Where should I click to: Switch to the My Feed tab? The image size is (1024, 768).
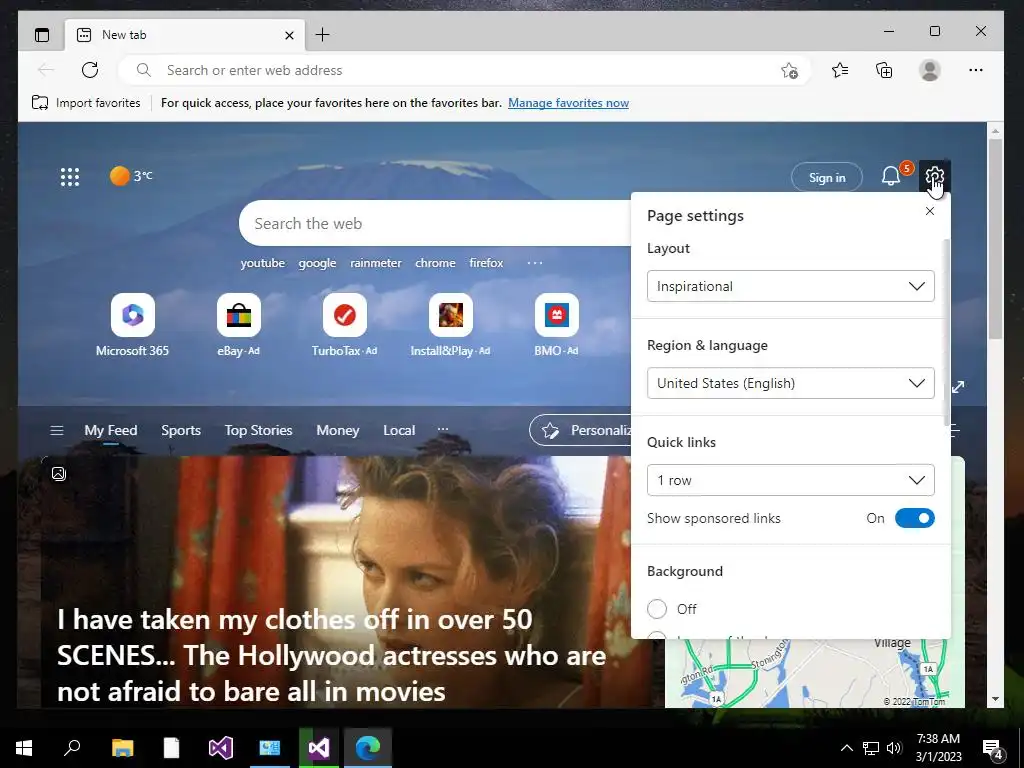point(110,430)
